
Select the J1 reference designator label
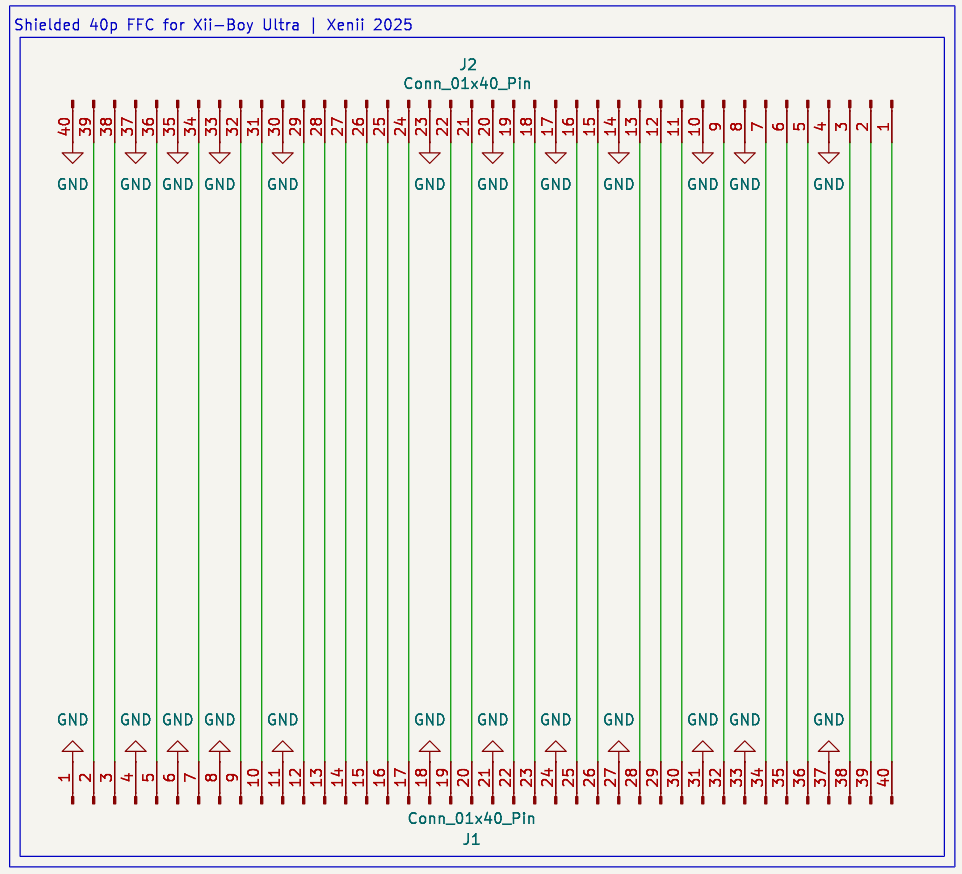(471, 839)
